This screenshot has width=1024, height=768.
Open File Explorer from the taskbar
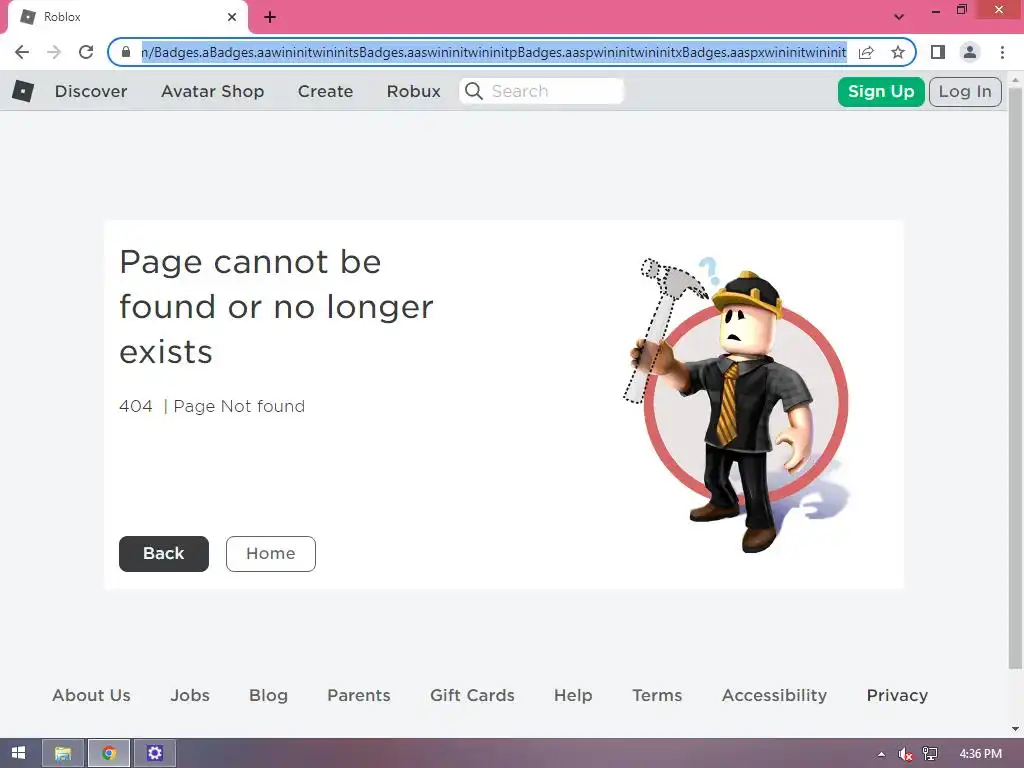click(x=63, y=753)
